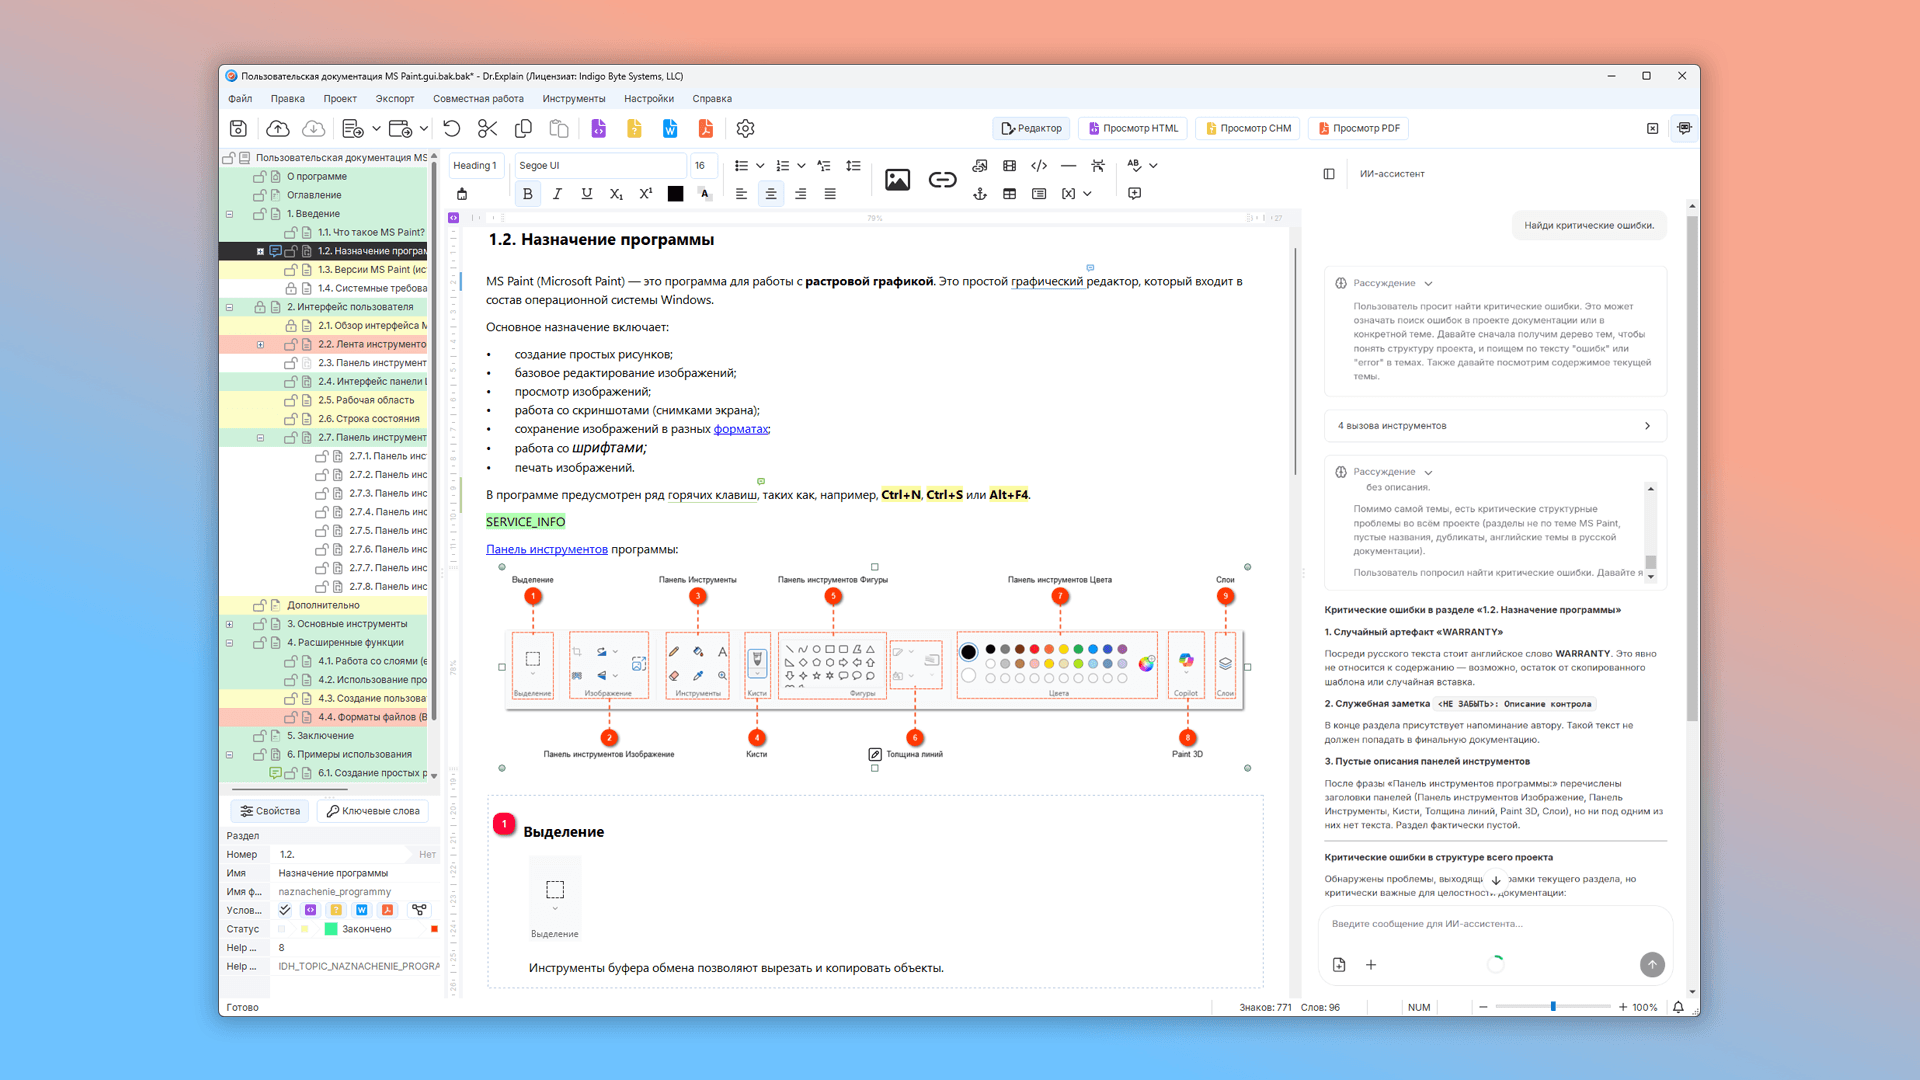Open the Heading 1 style dropdown

(475, 166)
